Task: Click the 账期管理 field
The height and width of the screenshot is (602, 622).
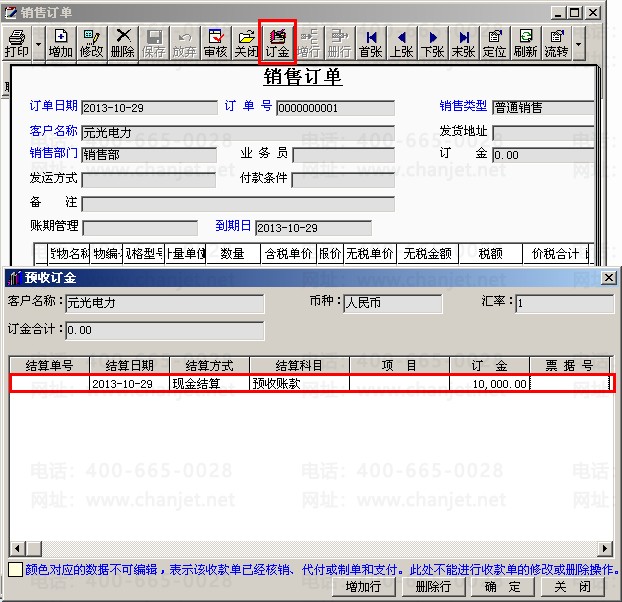Action: point(140,228)
